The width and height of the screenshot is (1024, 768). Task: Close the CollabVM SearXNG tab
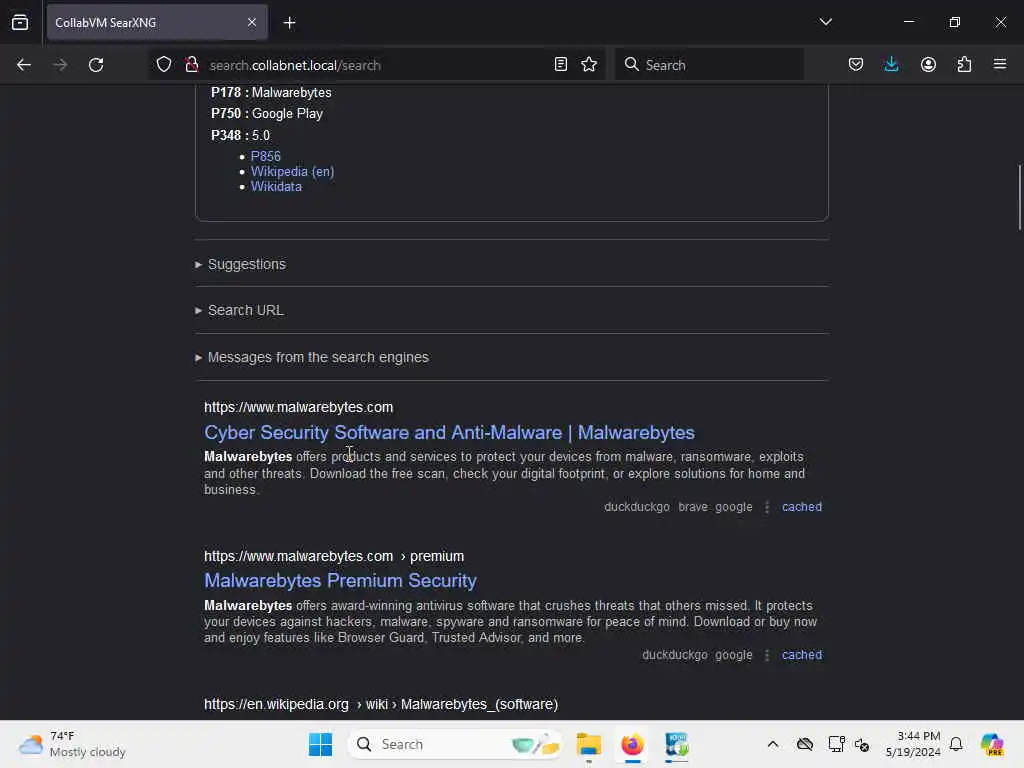point(251,22)
